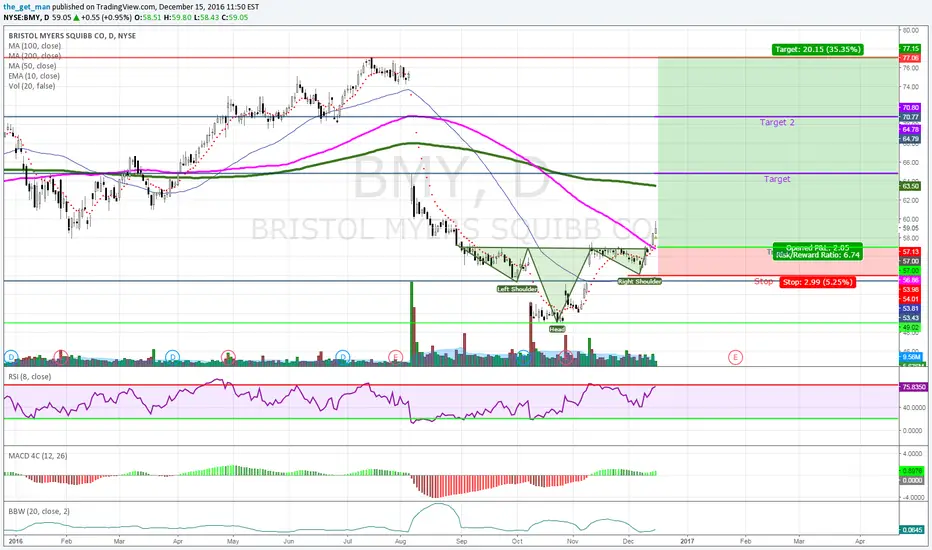Viewport: 932px width, 550px height.
Task: Click the 'Head' pattern label
Action: coord(557,329)
